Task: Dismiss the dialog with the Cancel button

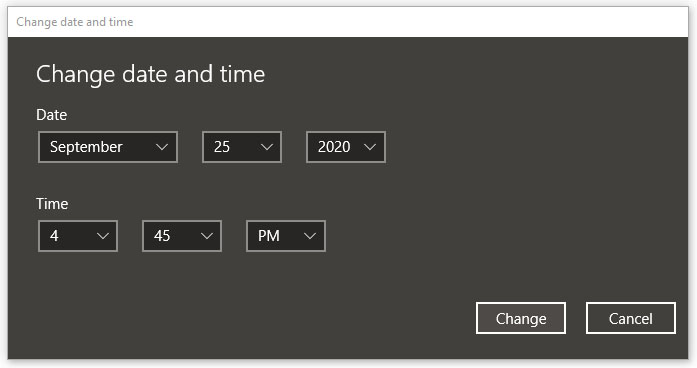Action: tap(631, 318)
